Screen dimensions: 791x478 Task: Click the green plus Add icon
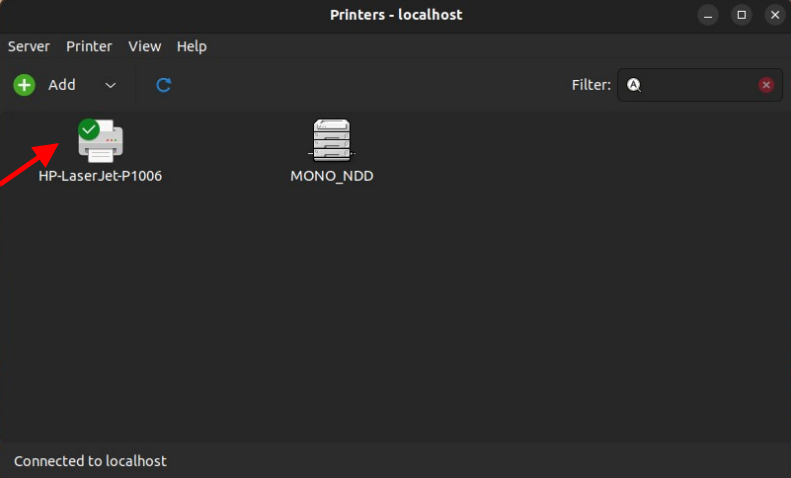24,85
